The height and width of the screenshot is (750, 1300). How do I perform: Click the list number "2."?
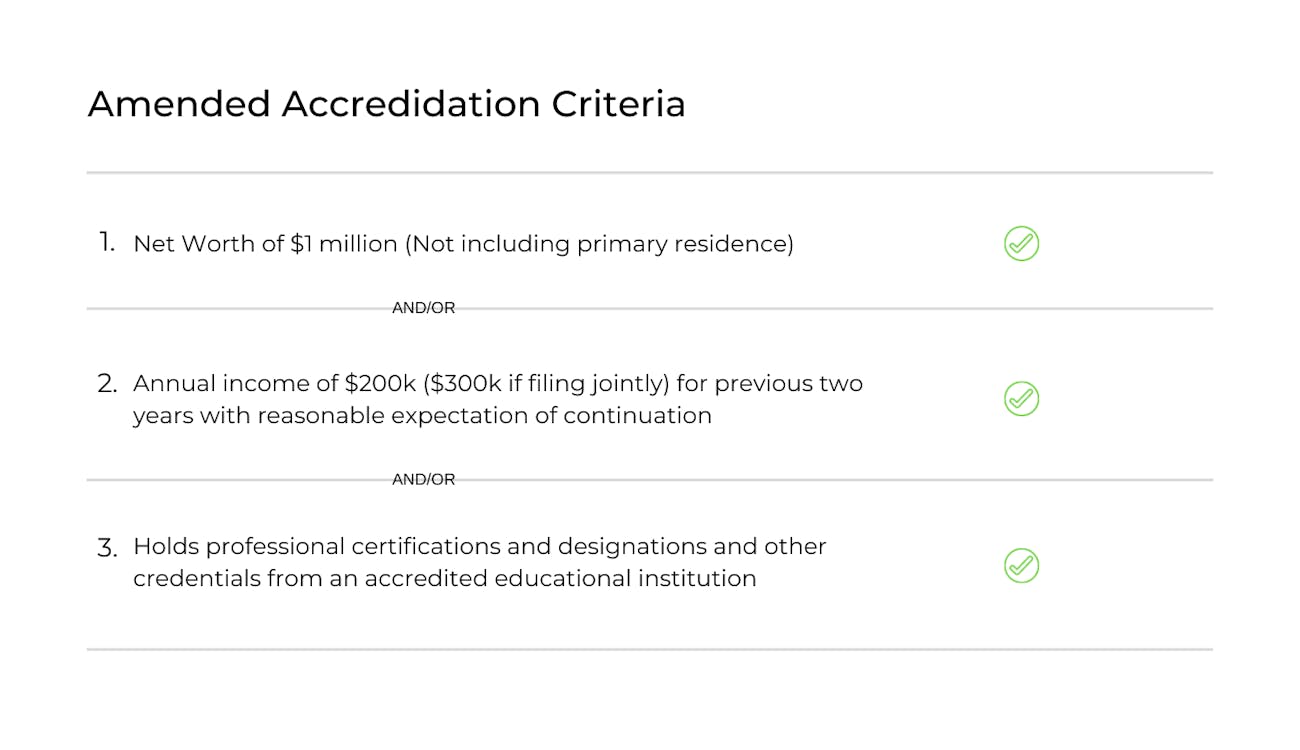point(108,382)
